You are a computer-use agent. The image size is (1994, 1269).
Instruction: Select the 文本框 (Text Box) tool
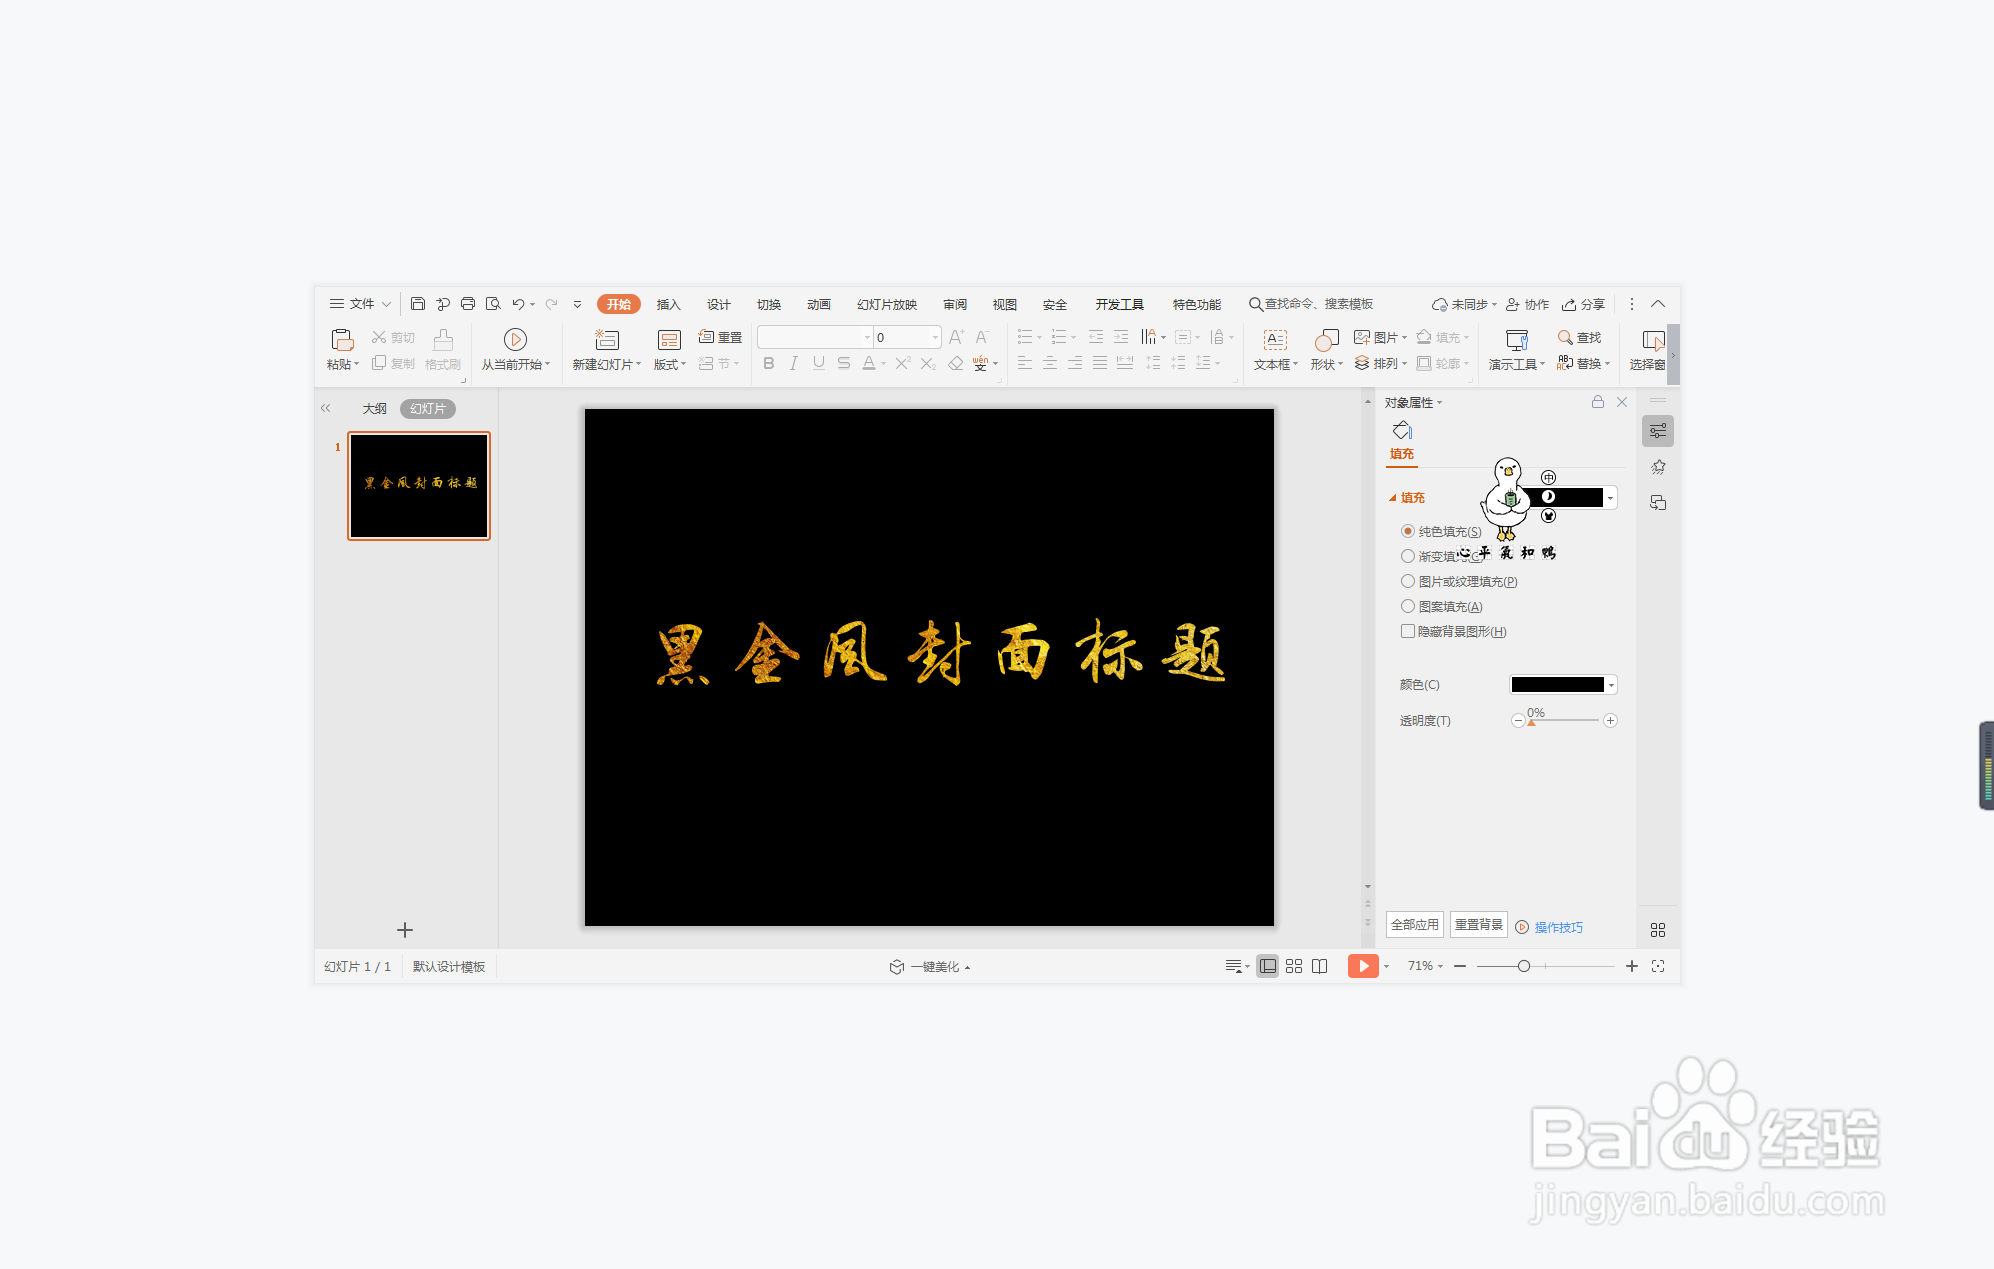point(1274,350)
